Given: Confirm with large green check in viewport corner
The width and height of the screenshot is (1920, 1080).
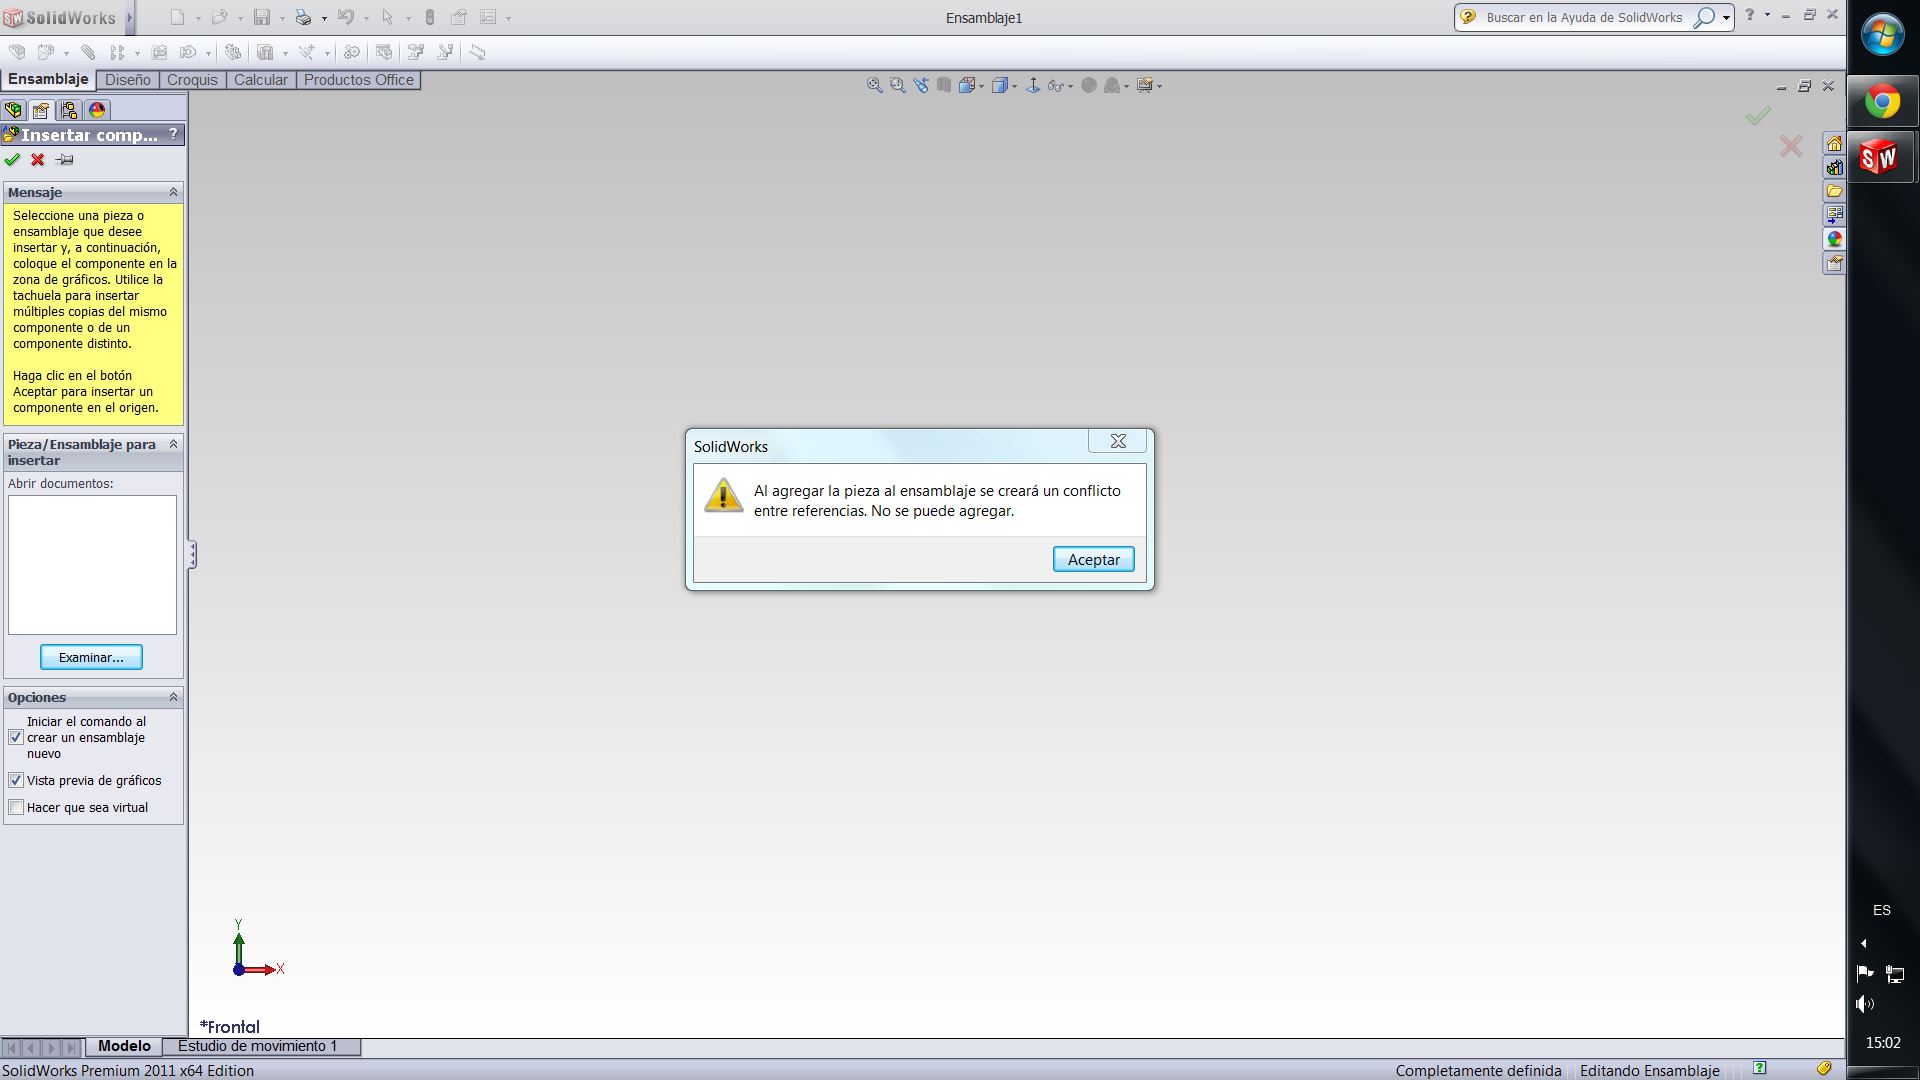Looking at the screenshot, I should pyautogui.click(x=1758, y=116).
